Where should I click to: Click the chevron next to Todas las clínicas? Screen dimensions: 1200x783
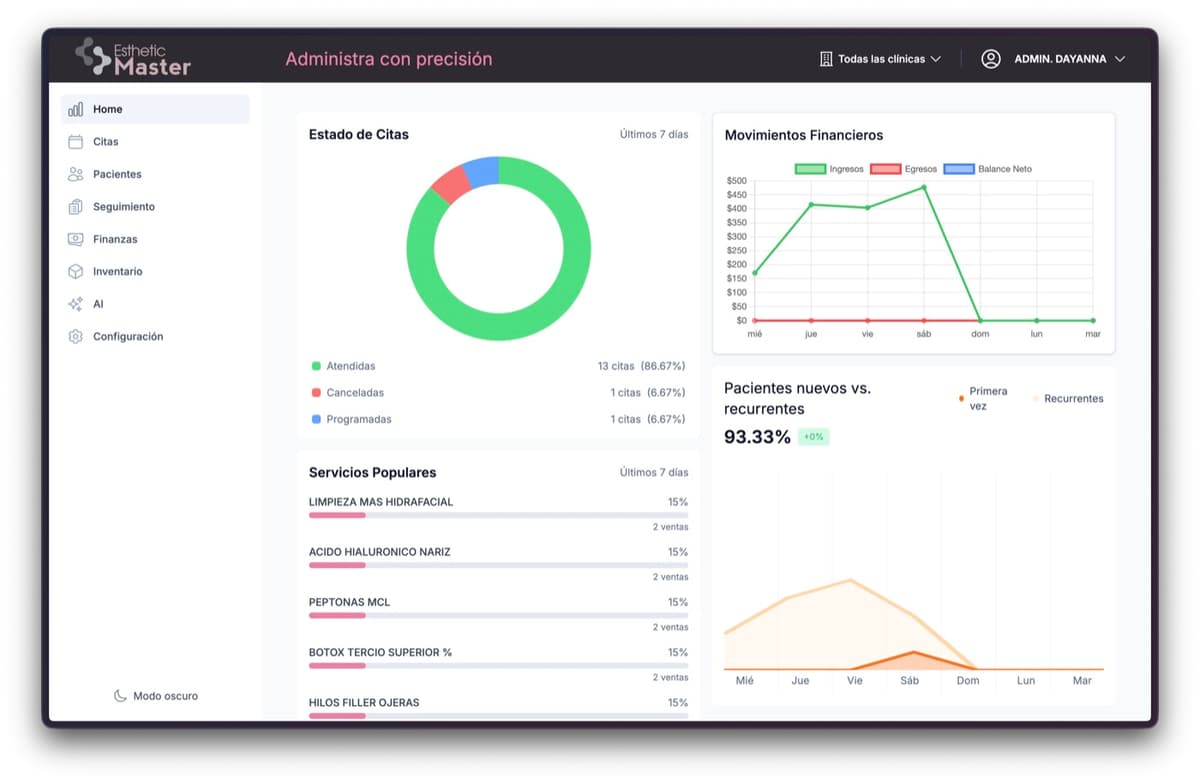(x=936, y=59)
